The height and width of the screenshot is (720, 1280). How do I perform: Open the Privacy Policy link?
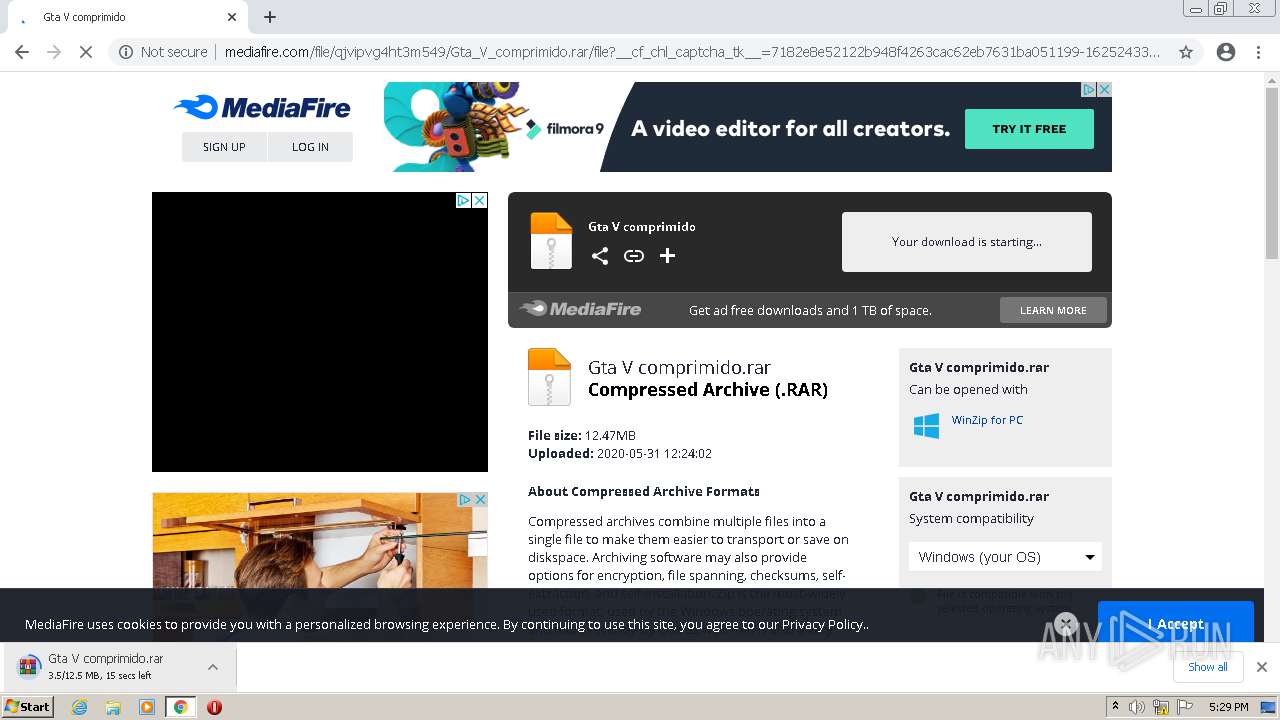pyautogui.click(x=823, y=624)
